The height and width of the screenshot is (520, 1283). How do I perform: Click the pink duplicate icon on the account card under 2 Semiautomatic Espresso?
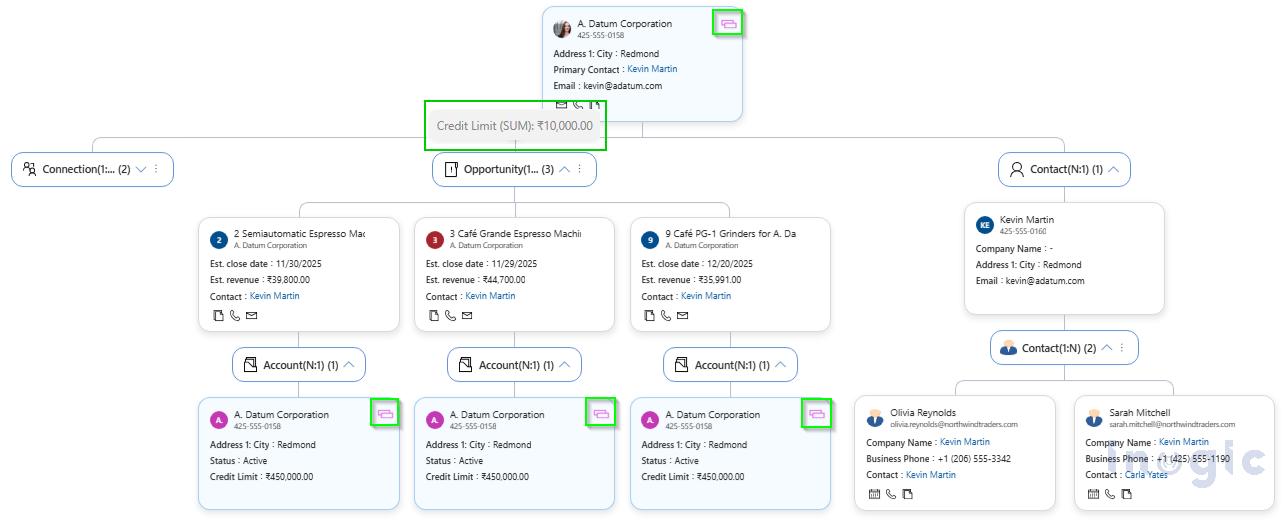(x=385, y=413)
